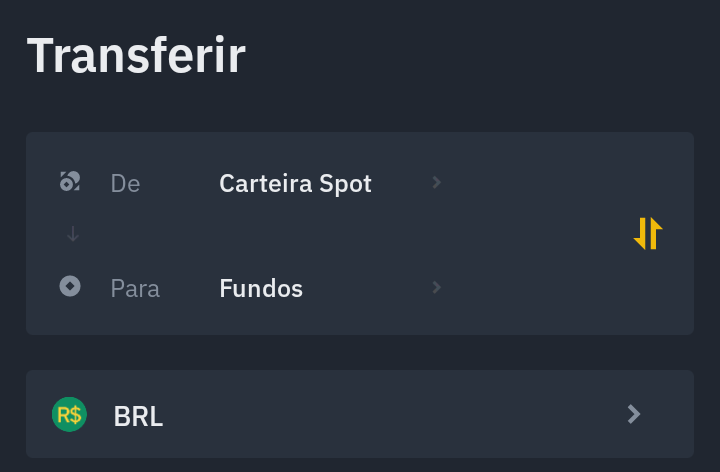Click the De label

(x=125, y=184)
